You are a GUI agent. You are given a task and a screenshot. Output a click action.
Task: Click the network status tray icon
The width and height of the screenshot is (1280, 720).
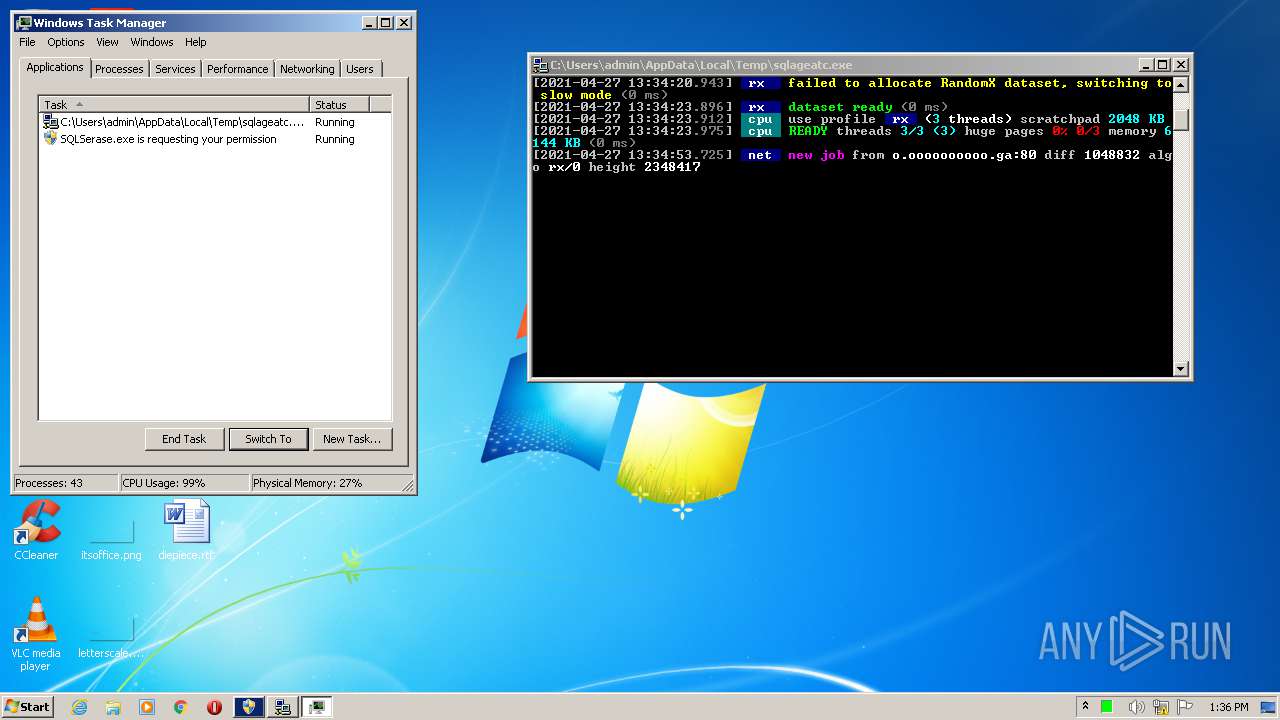click(x=1161, y=707)
